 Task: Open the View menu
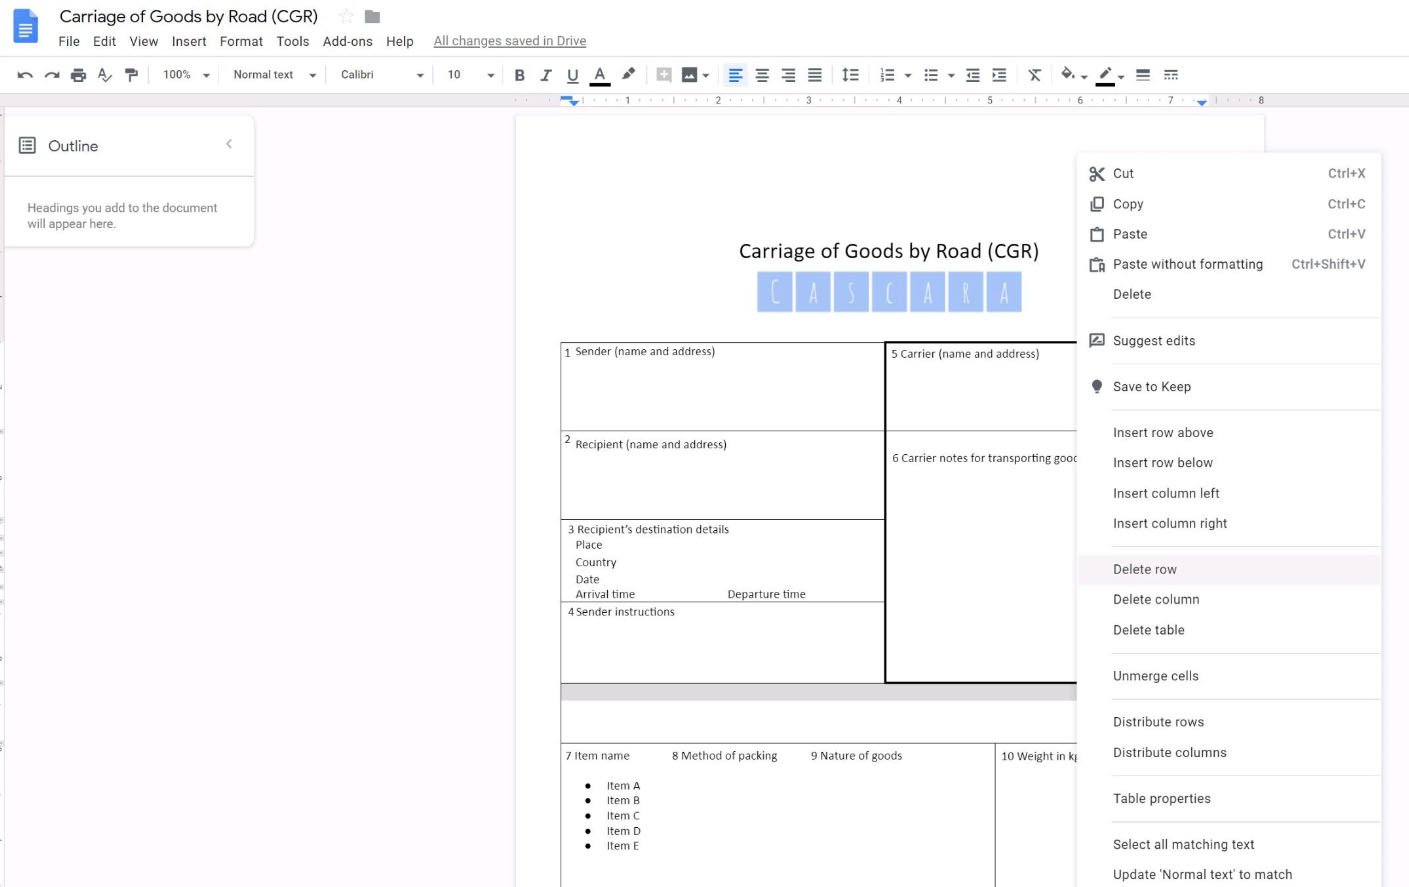(x=144, y=41)
